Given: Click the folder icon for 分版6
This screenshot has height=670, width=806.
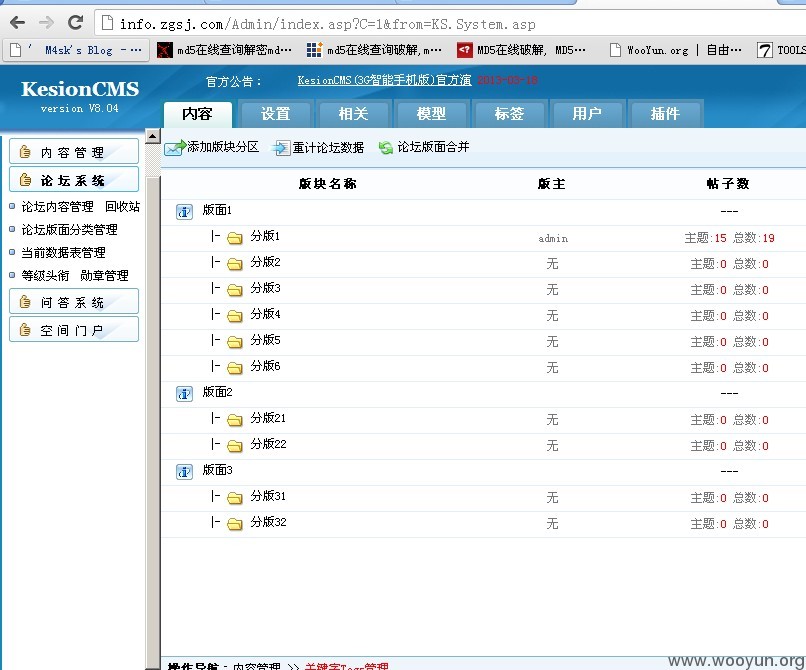Looking at the screenshot, I should pos(235,368).
